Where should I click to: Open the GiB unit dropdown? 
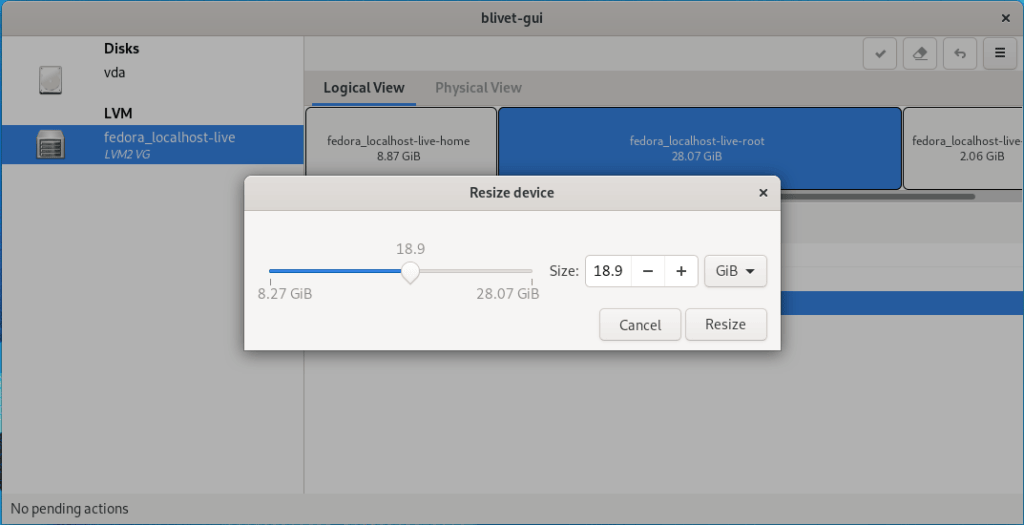(x=735, y=271)
